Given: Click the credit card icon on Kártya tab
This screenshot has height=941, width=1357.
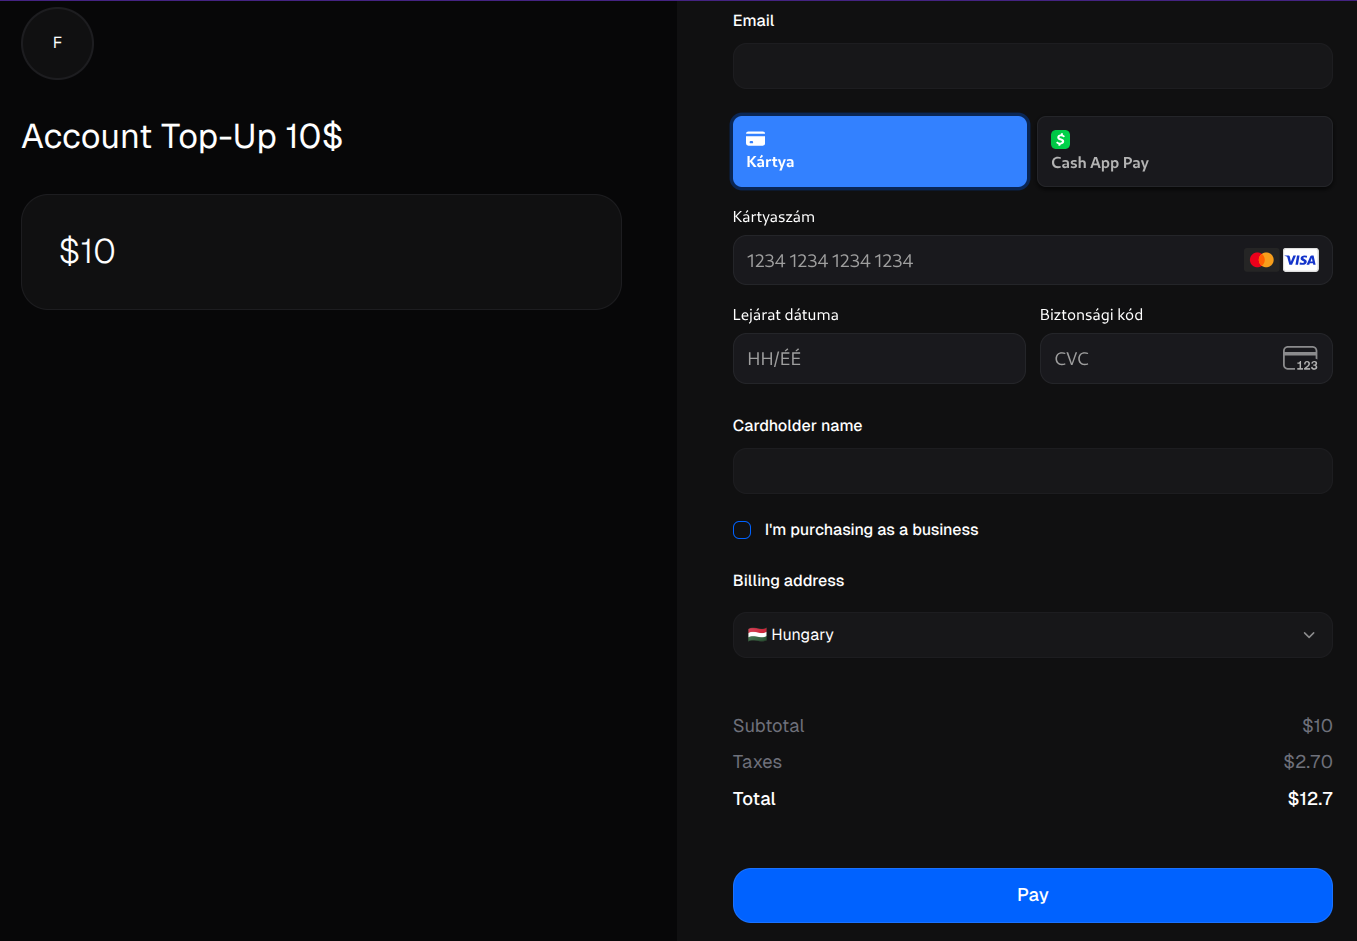Looking at the screenshot, I should click(x=756, y=139).
